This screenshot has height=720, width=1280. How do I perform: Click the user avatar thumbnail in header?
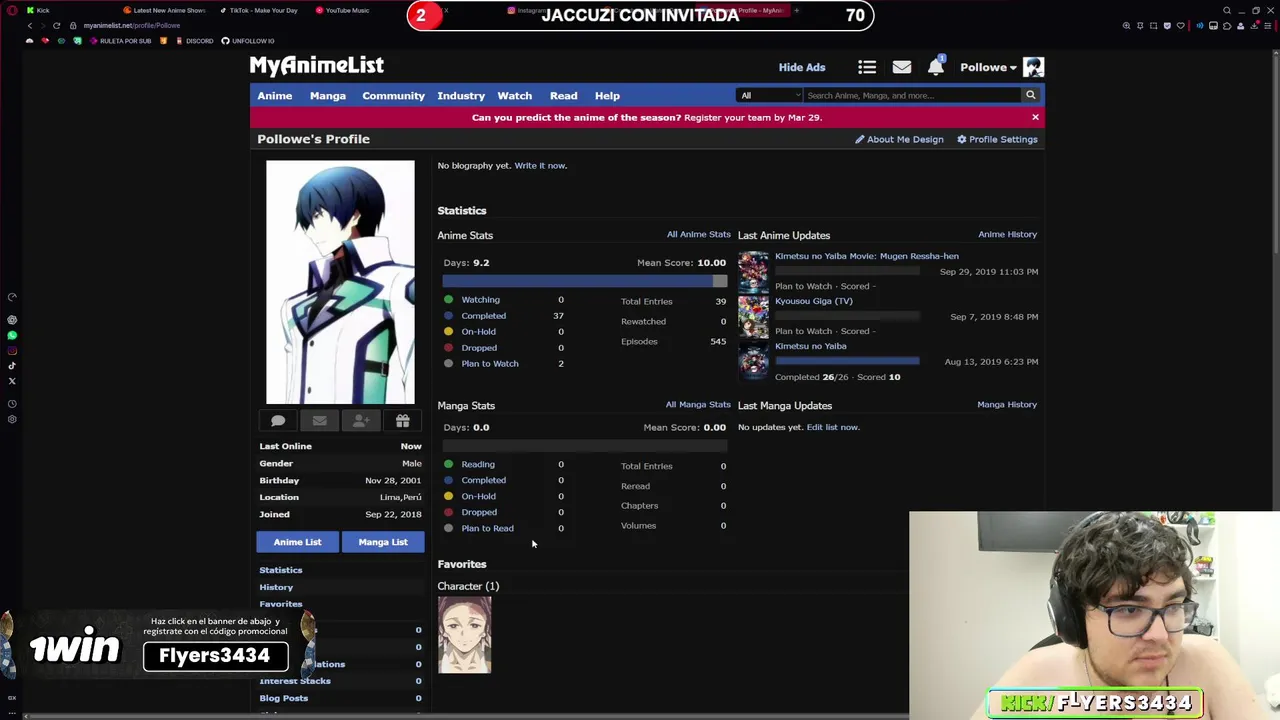point(1033,67)
